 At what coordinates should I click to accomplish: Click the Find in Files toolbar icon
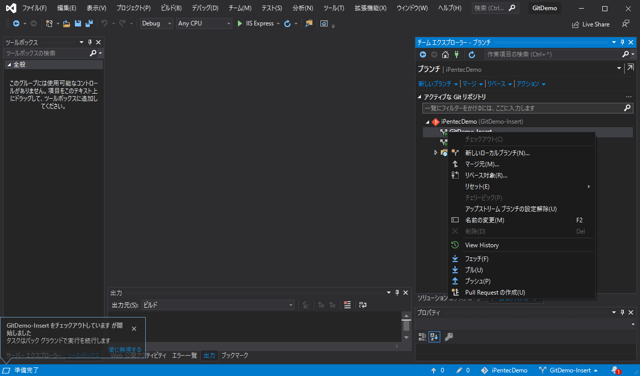pyautogui.click(x=309, y=24)
